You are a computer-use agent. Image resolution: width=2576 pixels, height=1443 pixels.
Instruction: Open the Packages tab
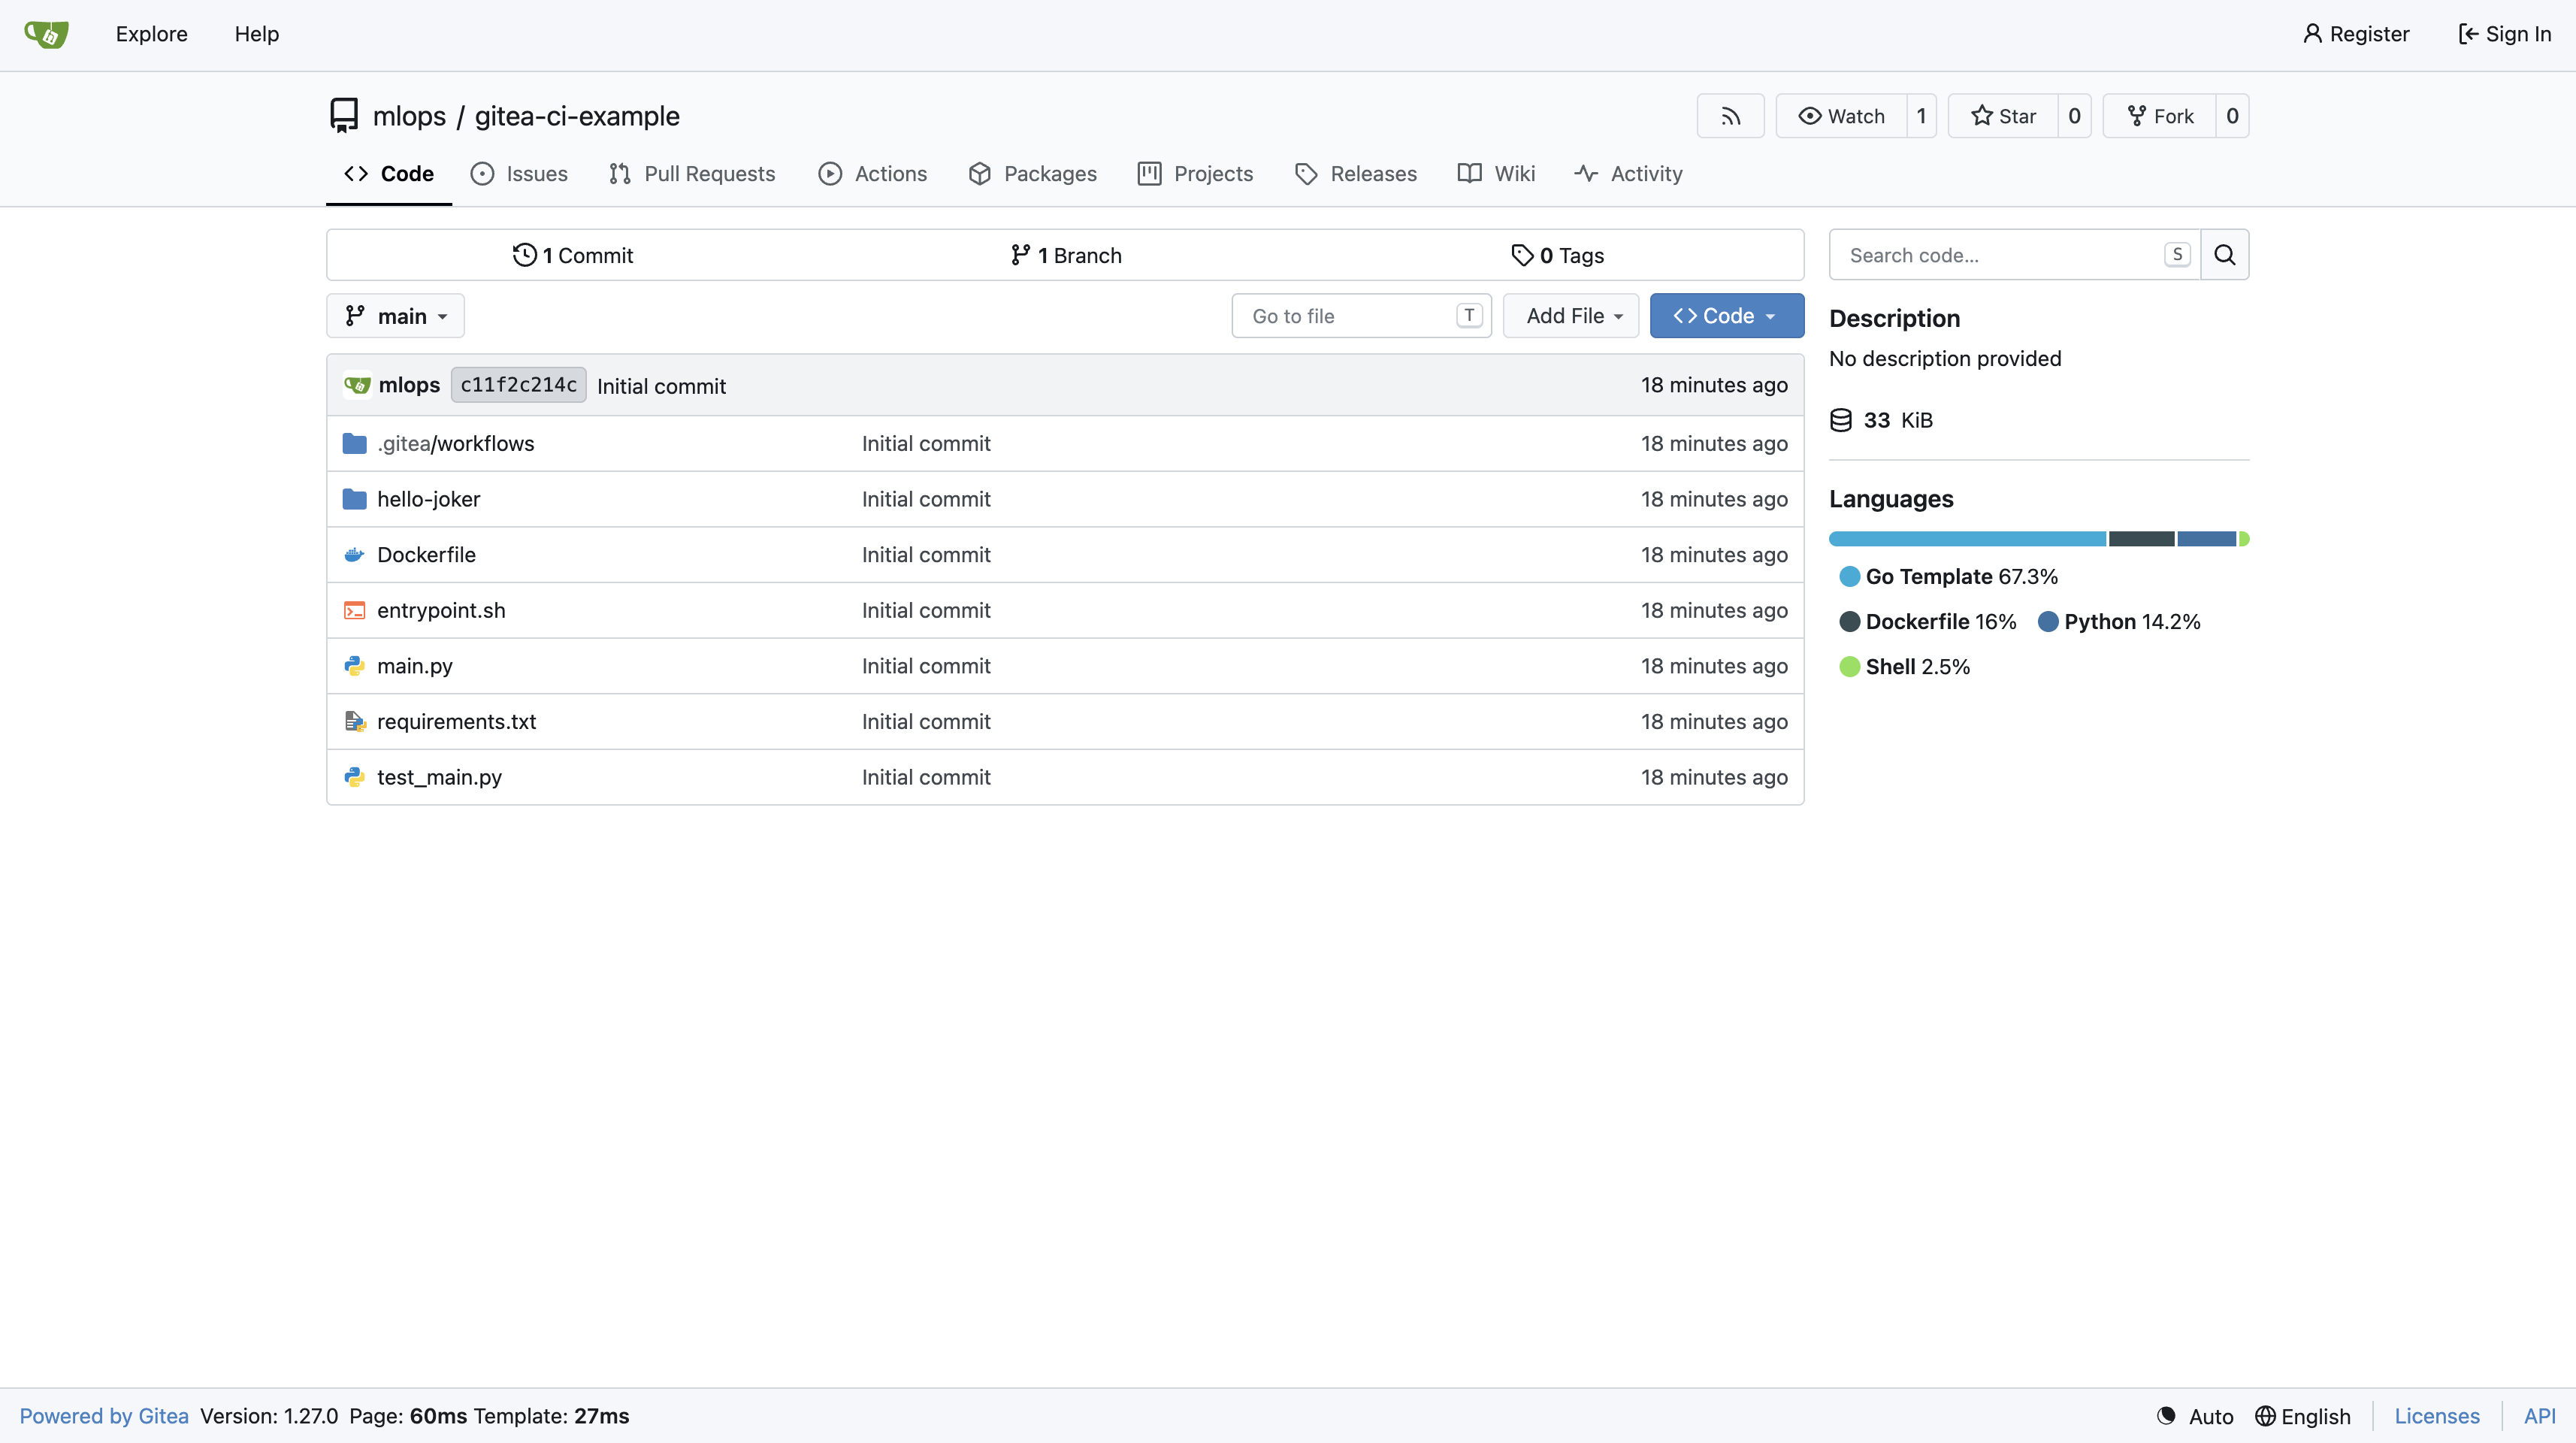(1033, 174)
